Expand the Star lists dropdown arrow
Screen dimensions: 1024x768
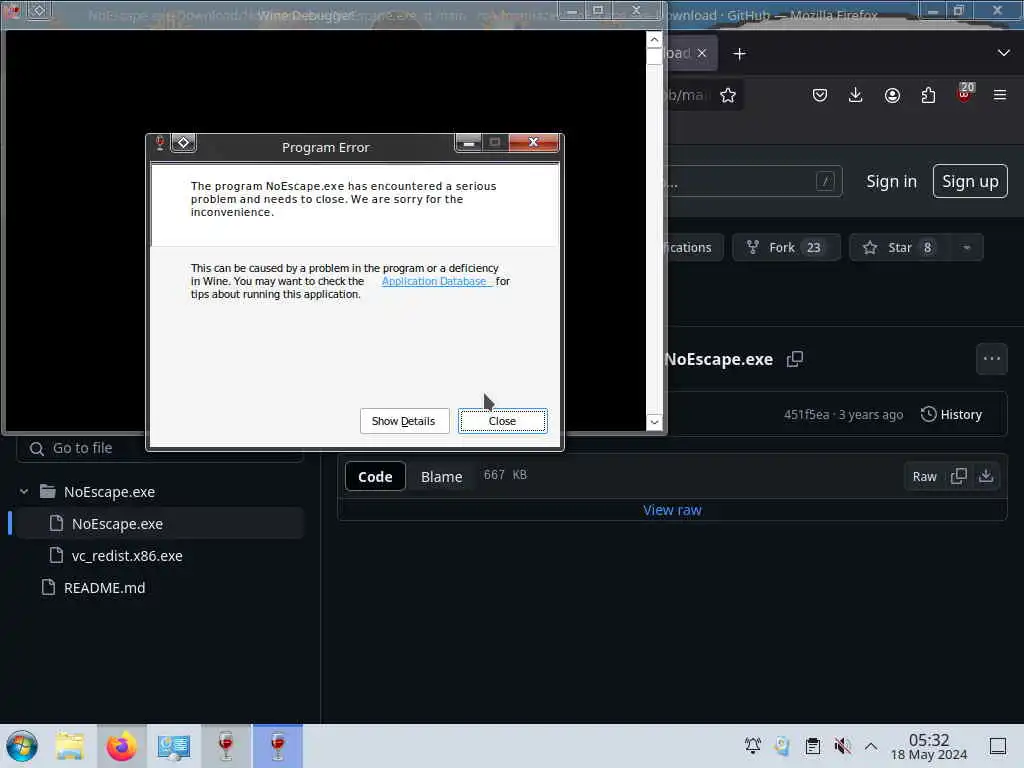(x=967, y=248)
